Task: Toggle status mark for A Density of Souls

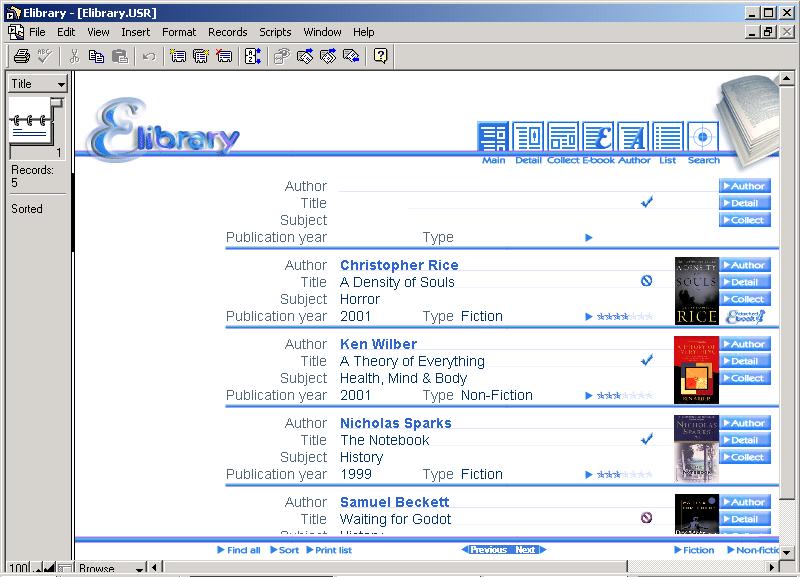Action: (646, 281)
